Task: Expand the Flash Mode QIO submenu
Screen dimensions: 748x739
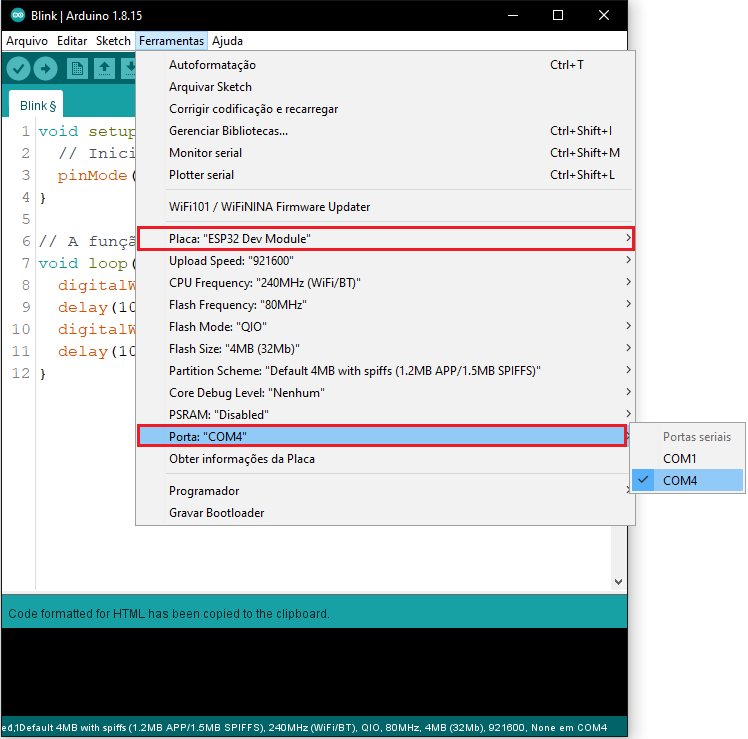Action: (x=385, y=326)
